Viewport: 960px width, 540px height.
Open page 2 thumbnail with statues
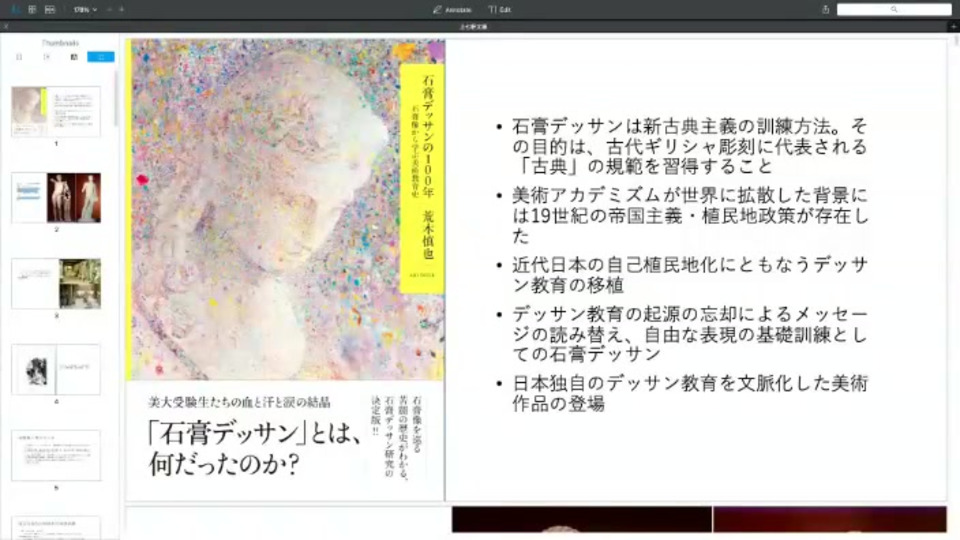pyautogui.click(x=56, y=198)
